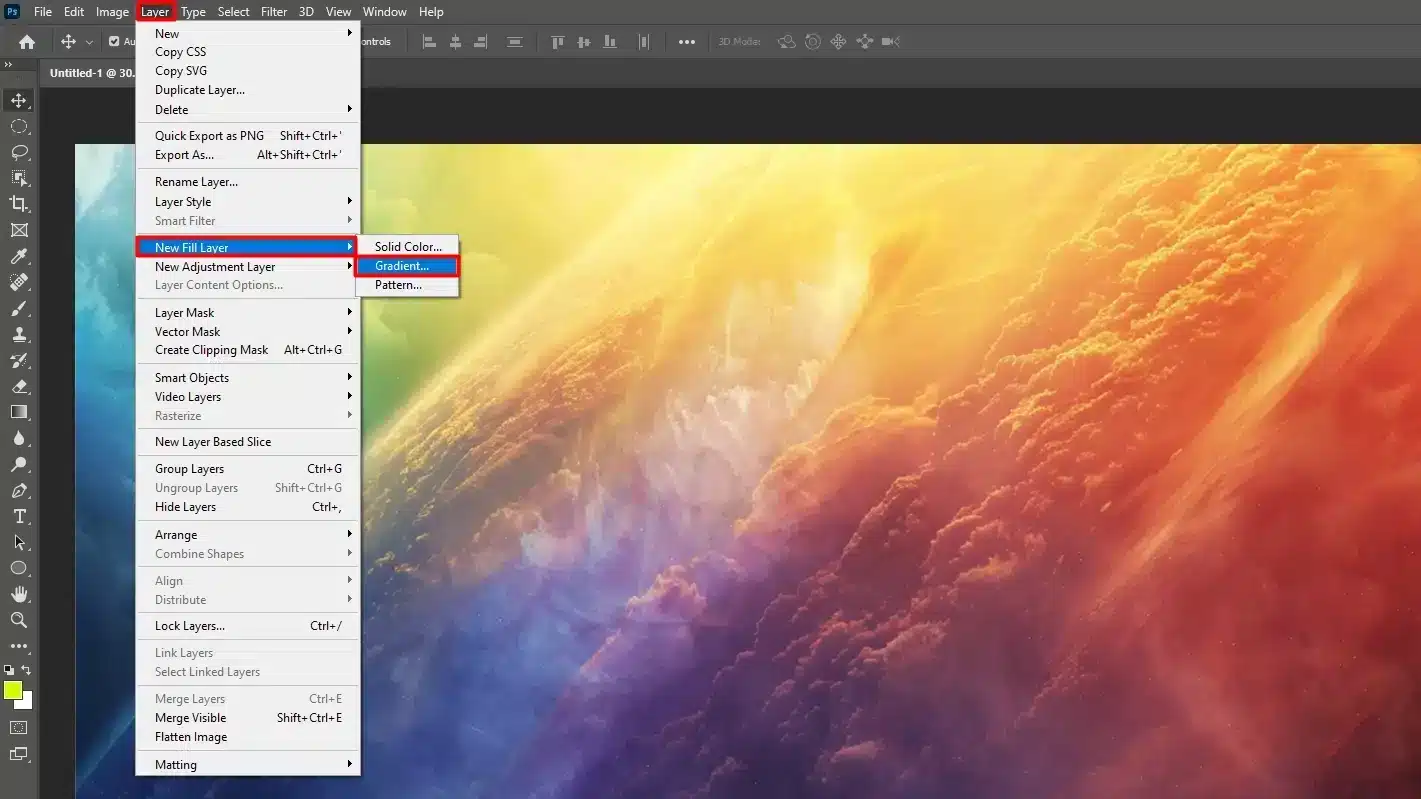Select the Clone Stamp tool
Viewport: 1421px width, 799px height.
pos(19,334)
